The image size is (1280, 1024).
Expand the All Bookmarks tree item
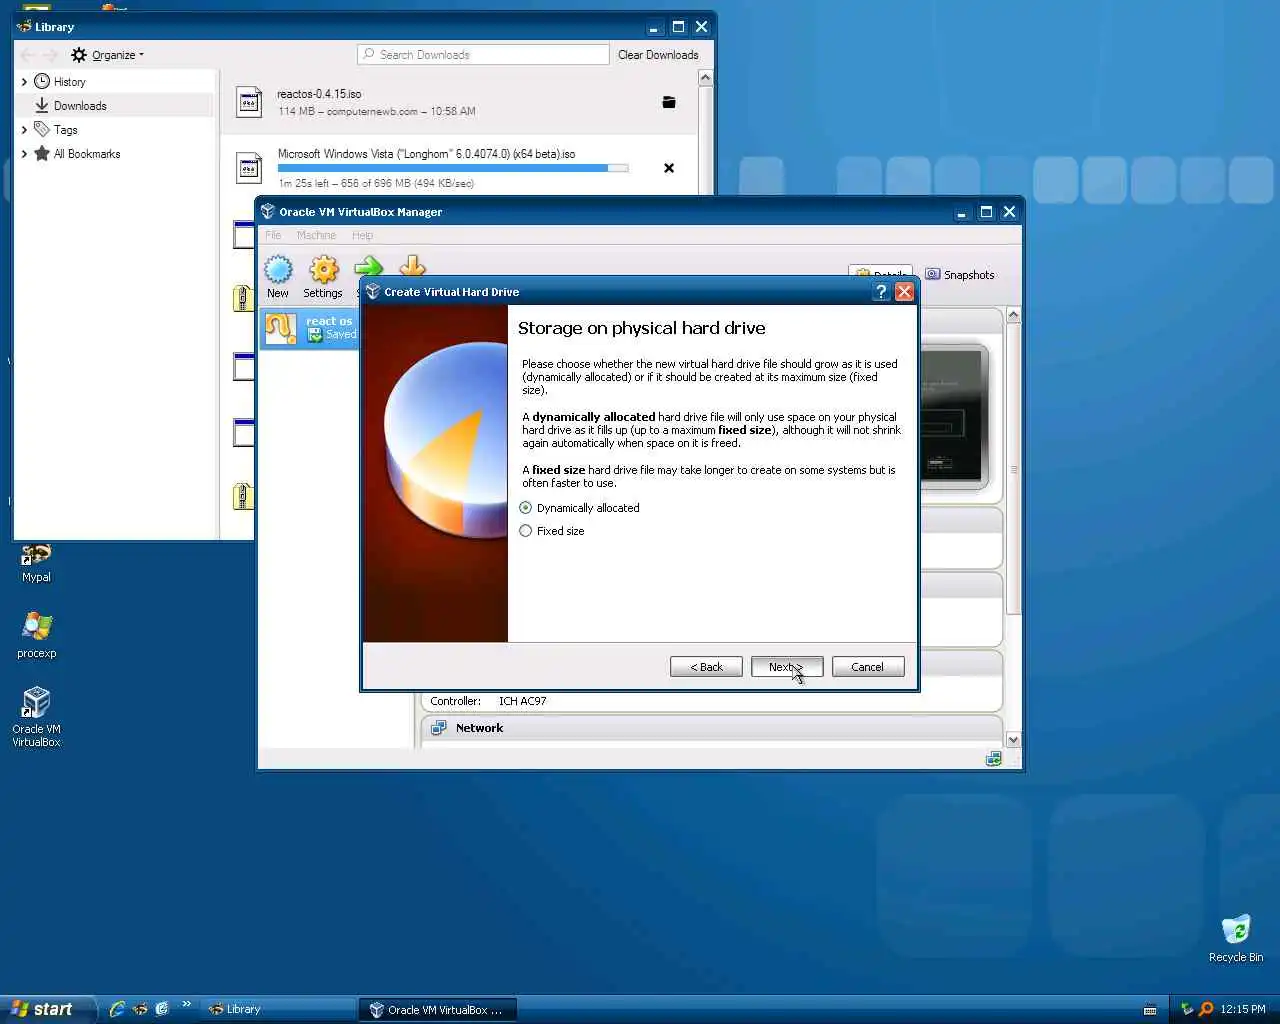click(x=24, y=154)
